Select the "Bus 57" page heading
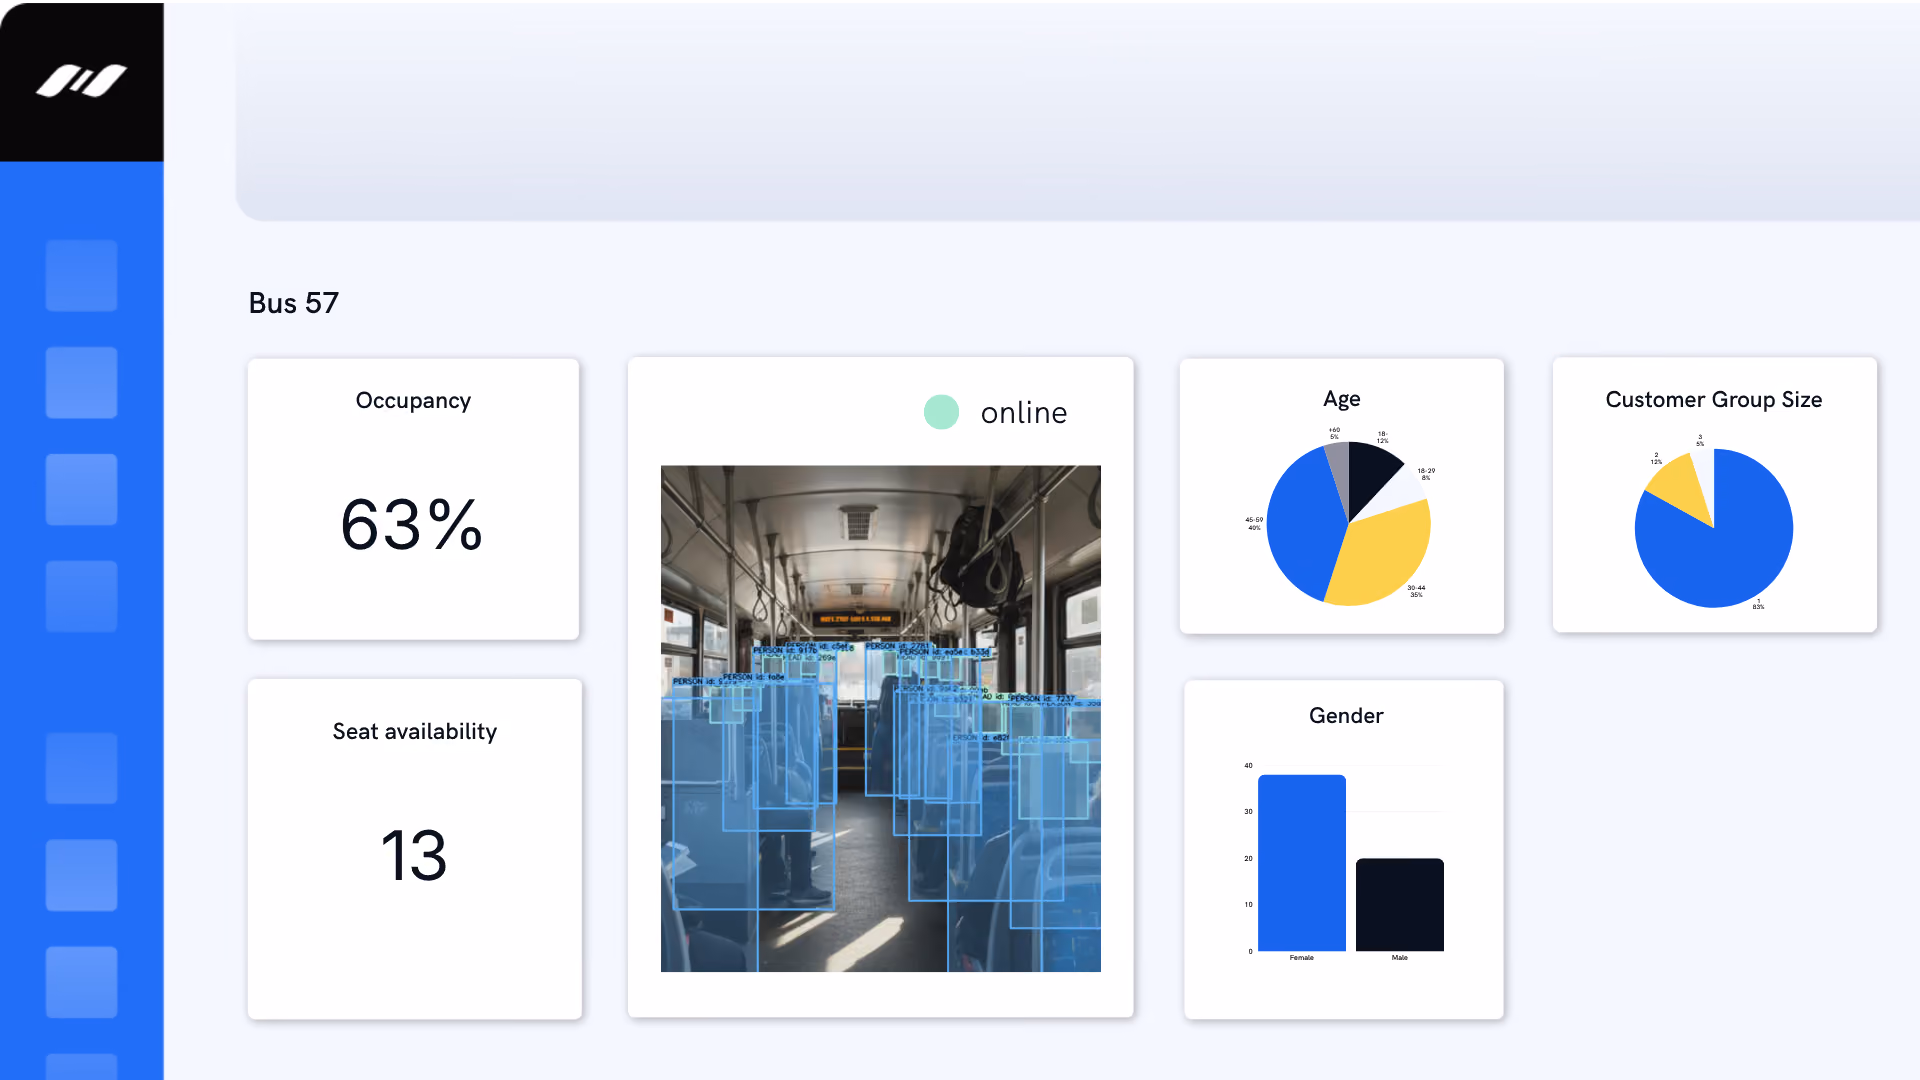This screenshot has height=1080, width=1920. point(293,303)
